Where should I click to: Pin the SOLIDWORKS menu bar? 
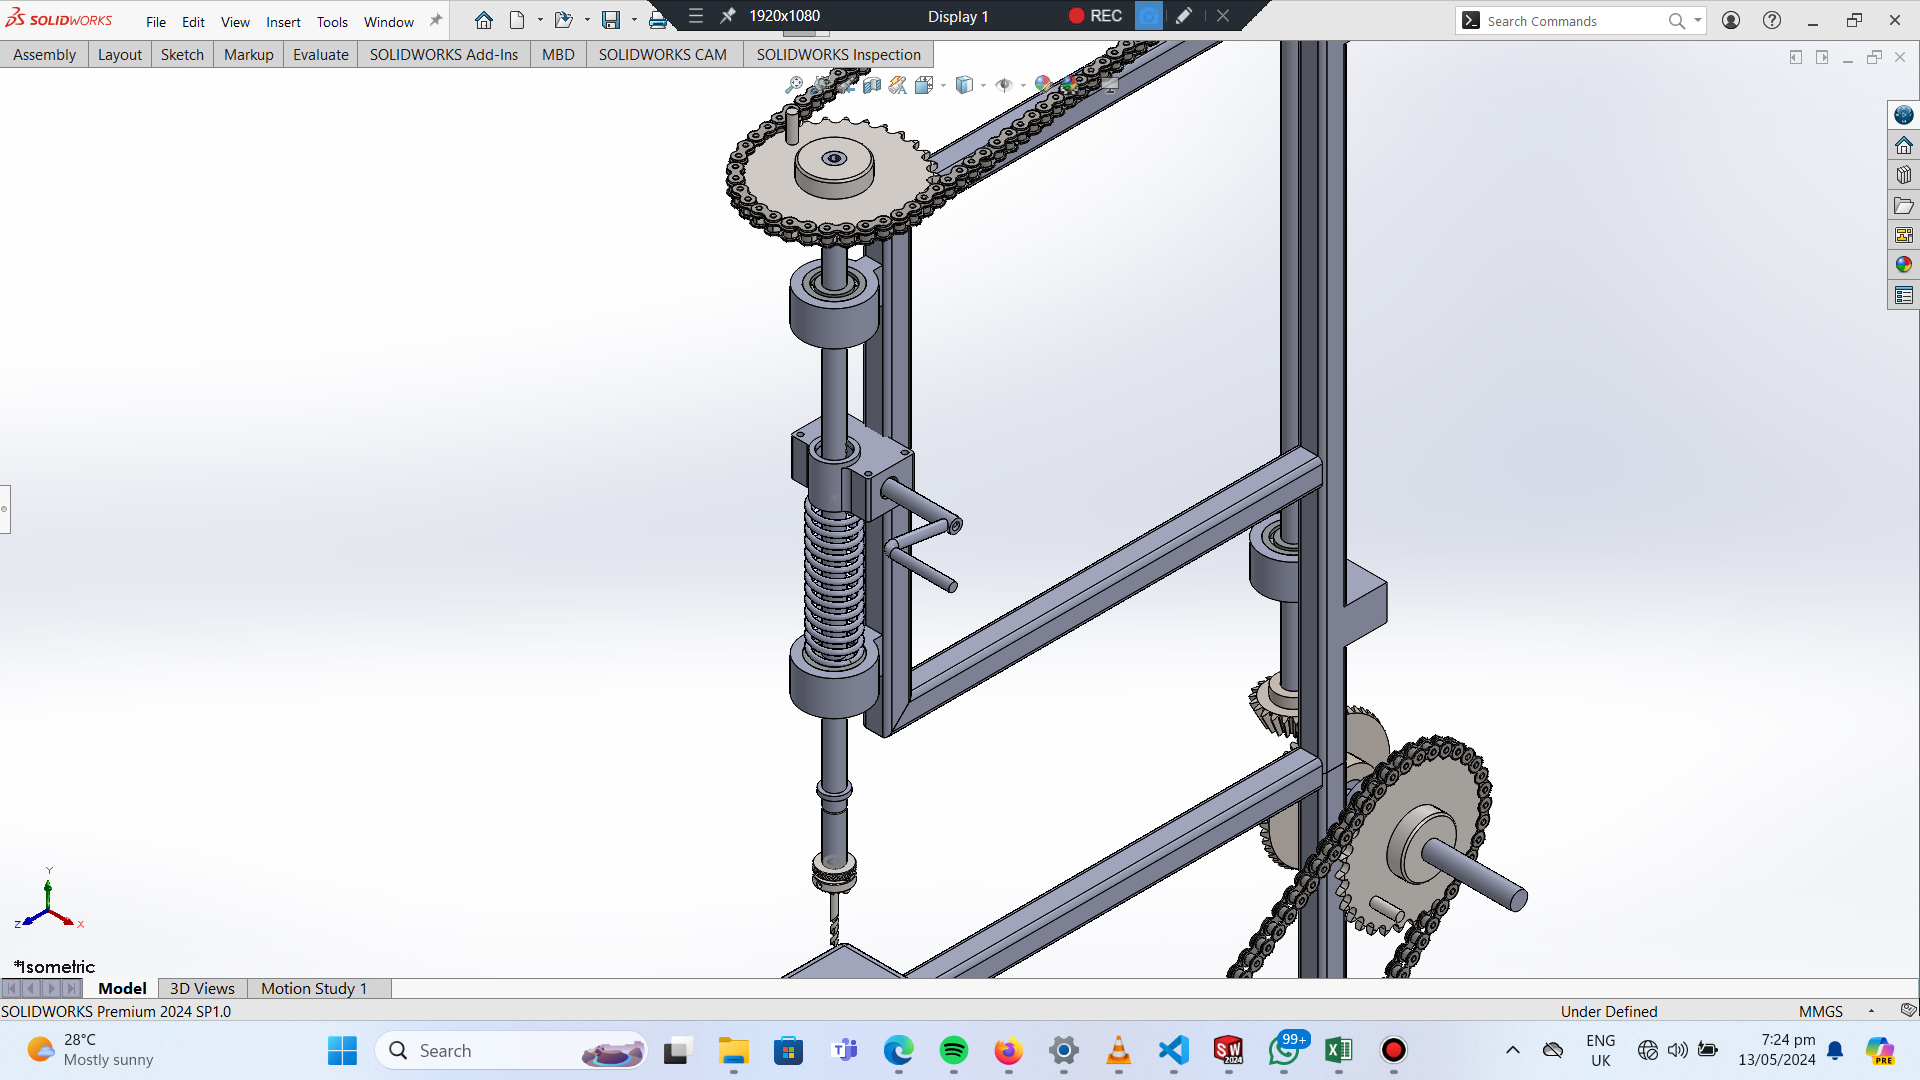(436, 20)
